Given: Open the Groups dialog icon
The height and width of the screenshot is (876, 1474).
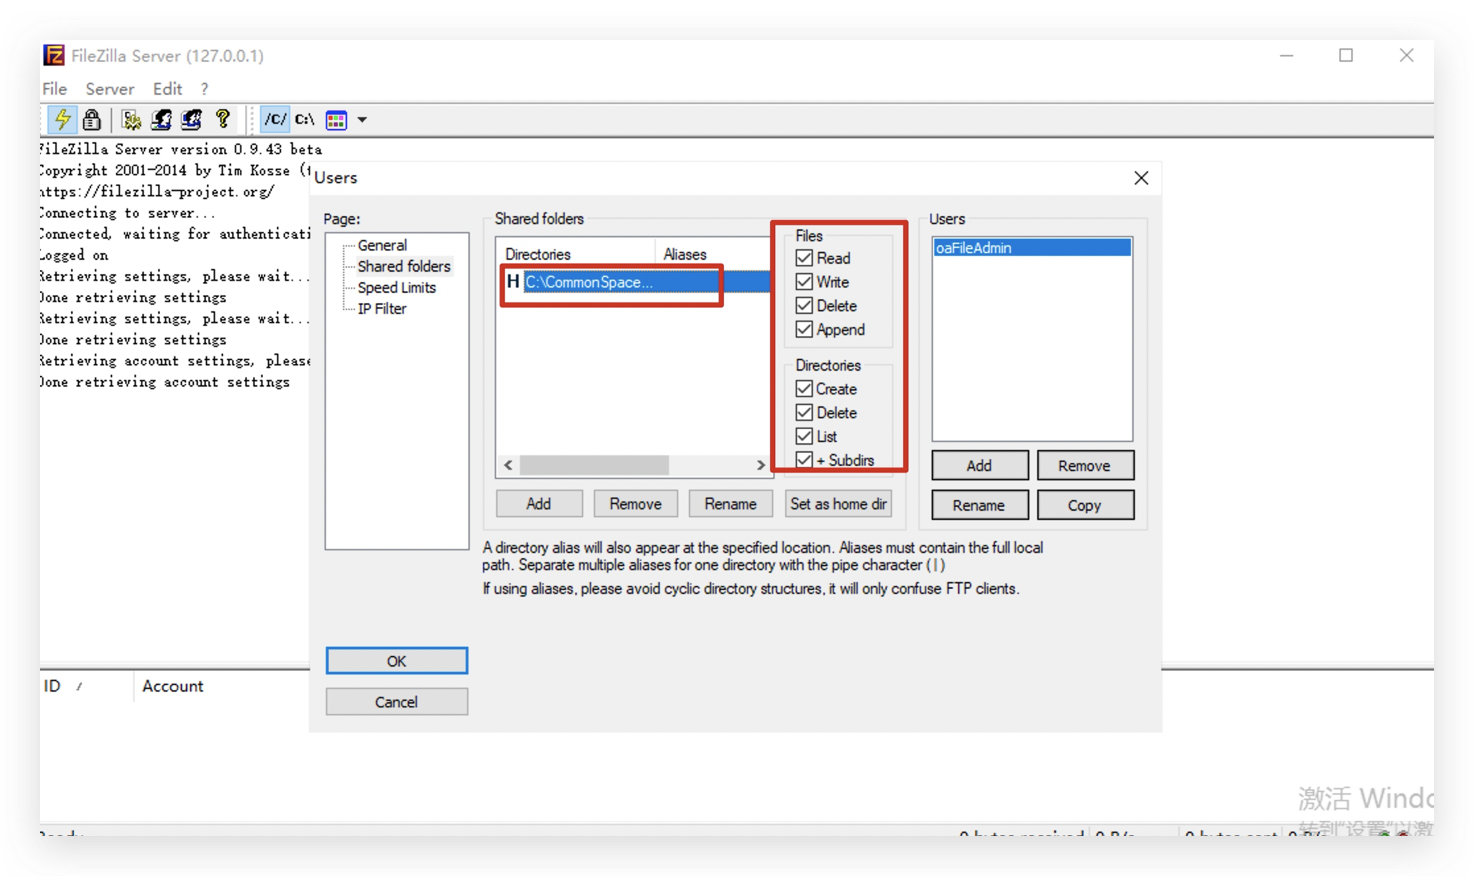Looking at the screenshot, I should point(191,119).
